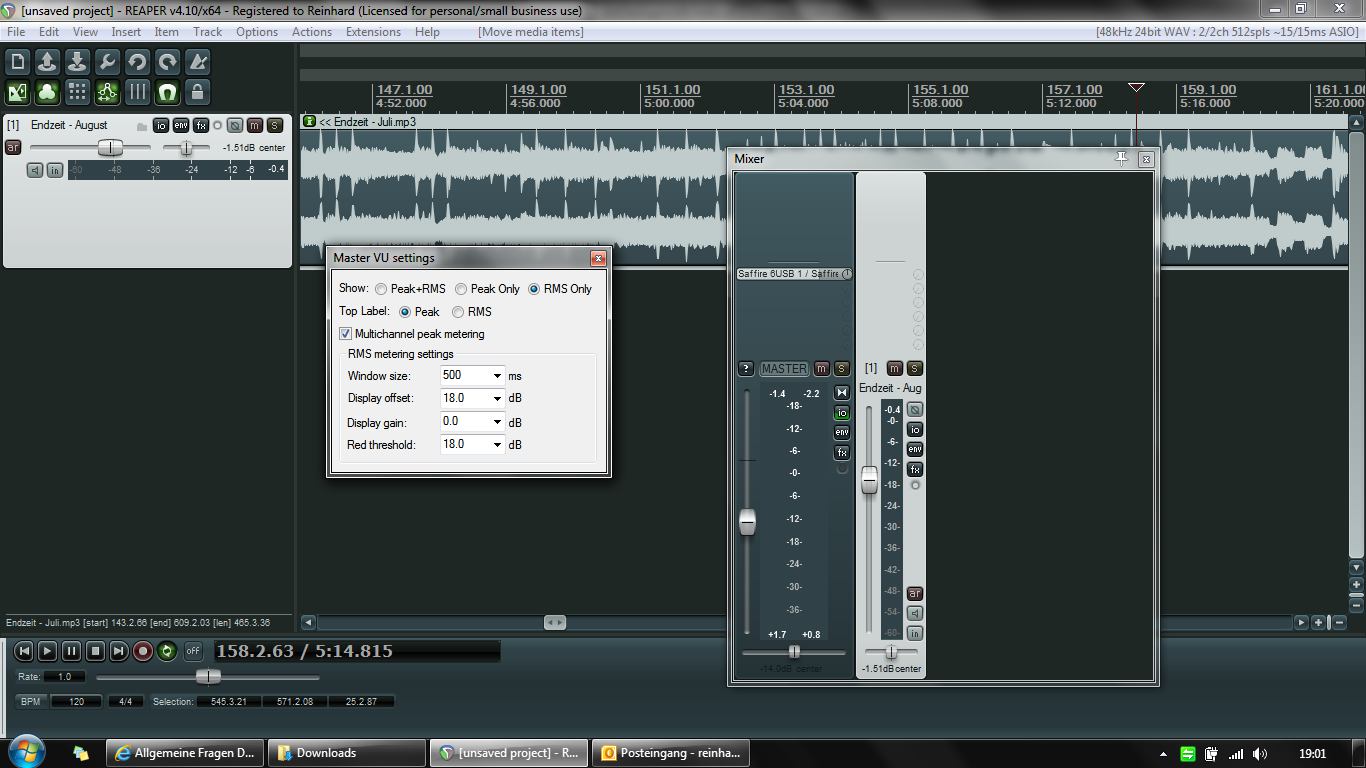Viewport: 1366px width, 768px height.
Task: Click the master volume fader in Mixer
Action: (x=747, y=522)
